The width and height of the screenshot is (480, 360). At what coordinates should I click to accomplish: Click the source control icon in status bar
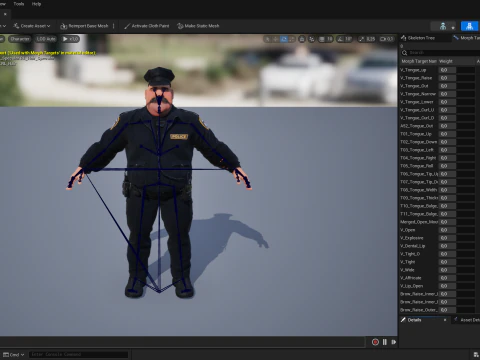476,355
